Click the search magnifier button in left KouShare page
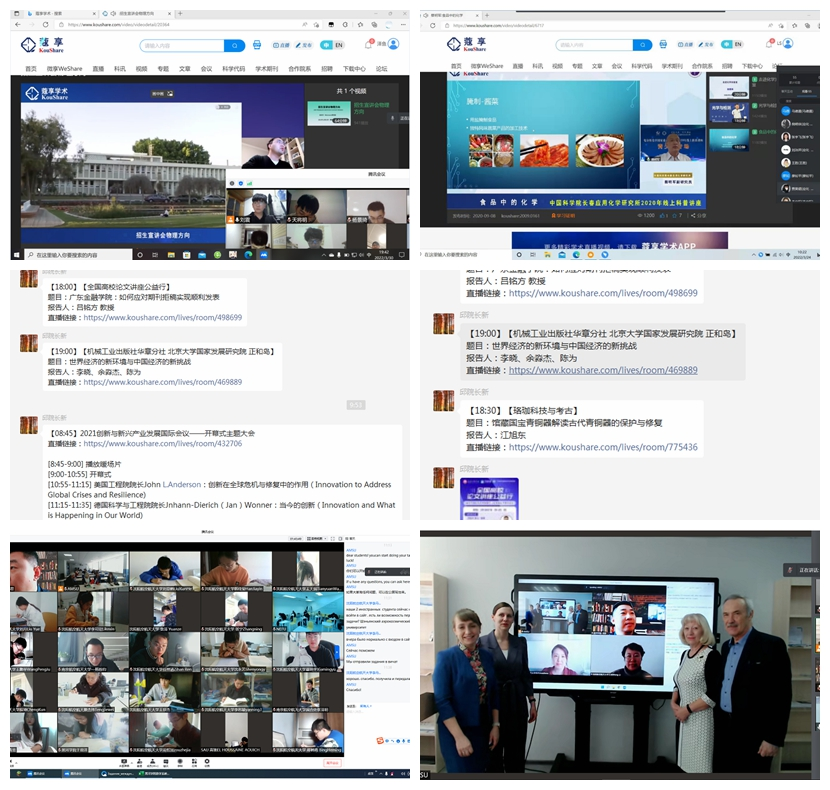The height and width of the screenshot is (790, 830). (x=235, y=45)
